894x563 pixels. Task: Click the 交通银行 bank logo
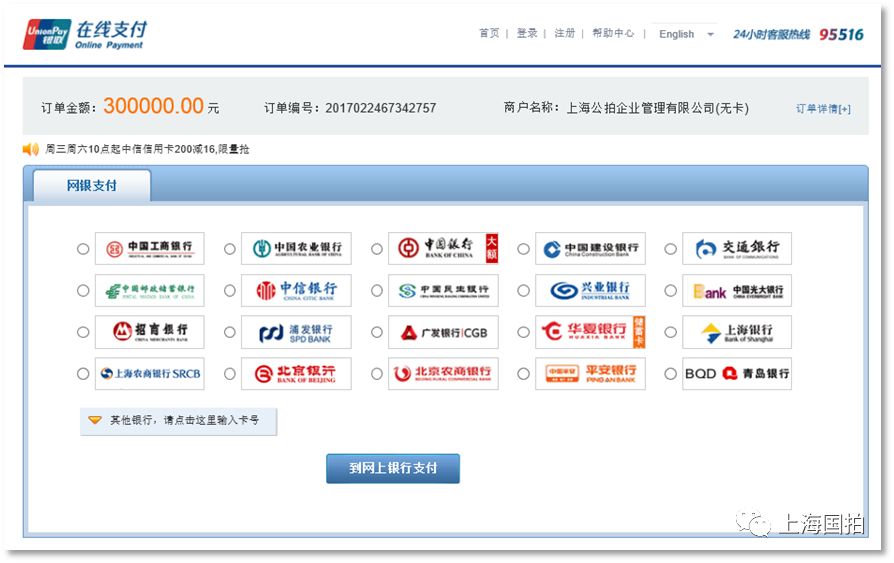pos(737,249)
